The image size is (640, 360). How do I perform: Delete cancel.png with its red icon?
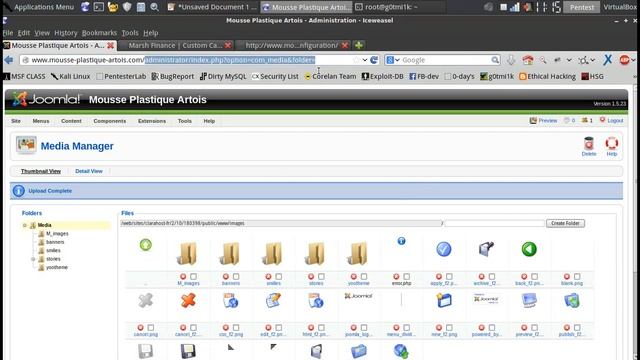point(140,328)
